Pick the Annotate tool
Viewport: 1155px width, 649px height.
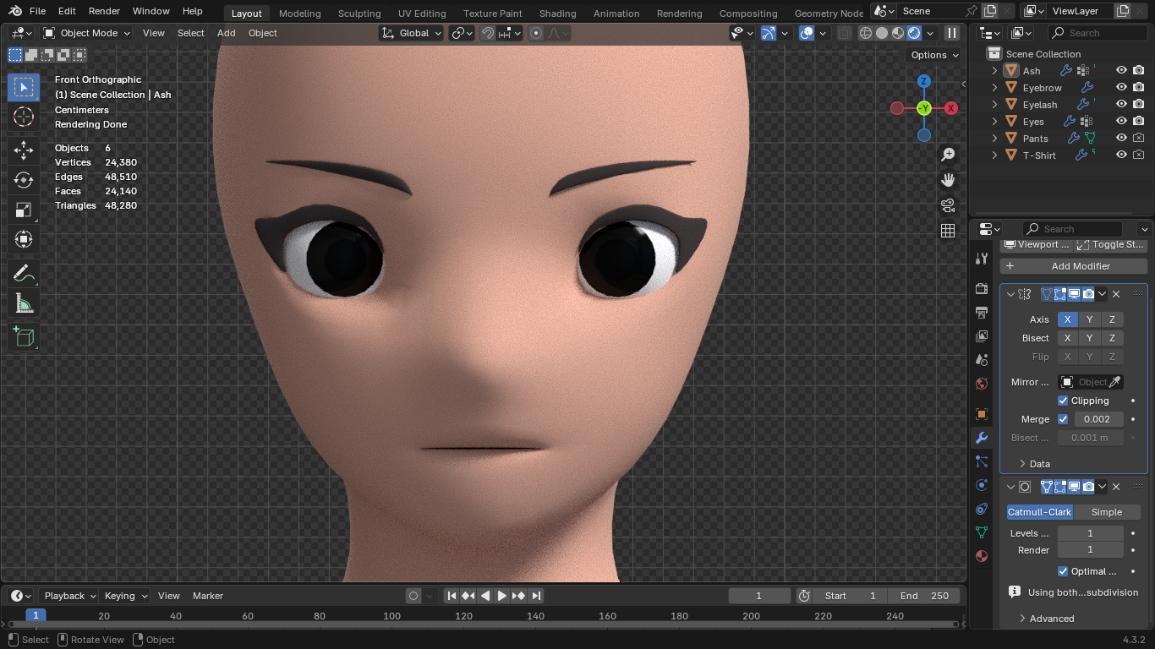[24, 273]
